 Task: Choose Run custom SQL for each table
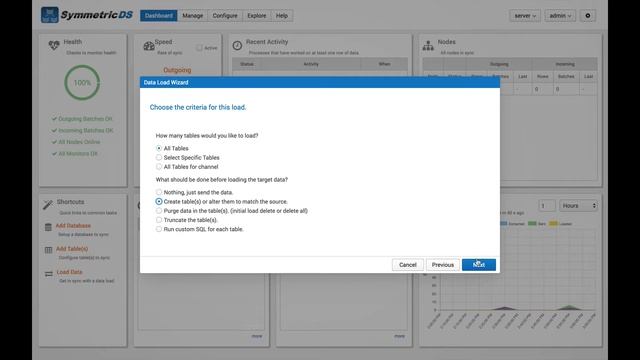tap(159, 229)
